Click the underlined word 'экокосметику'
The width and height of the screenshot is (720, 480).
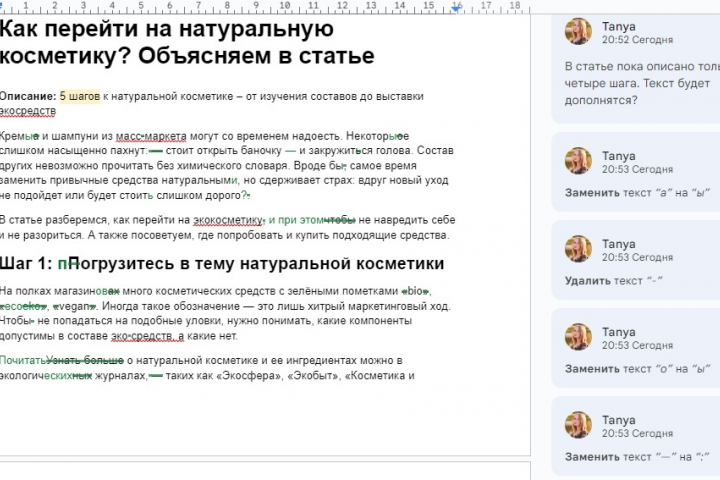[228, 220]
